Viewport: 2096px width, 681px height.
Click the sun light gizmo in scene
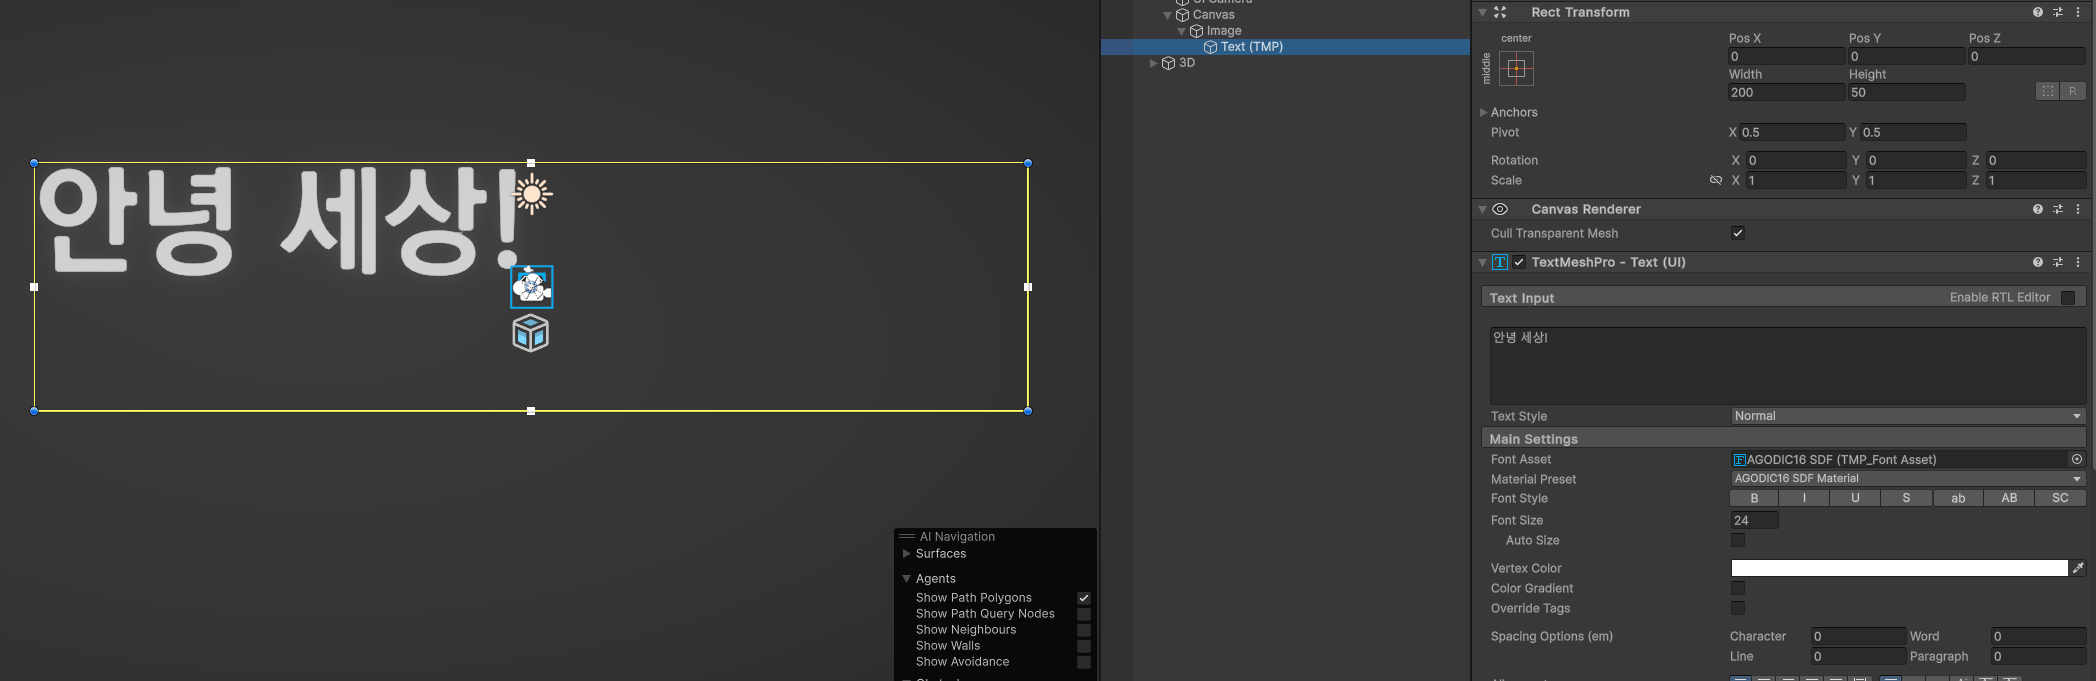click(x=532, y=194)
